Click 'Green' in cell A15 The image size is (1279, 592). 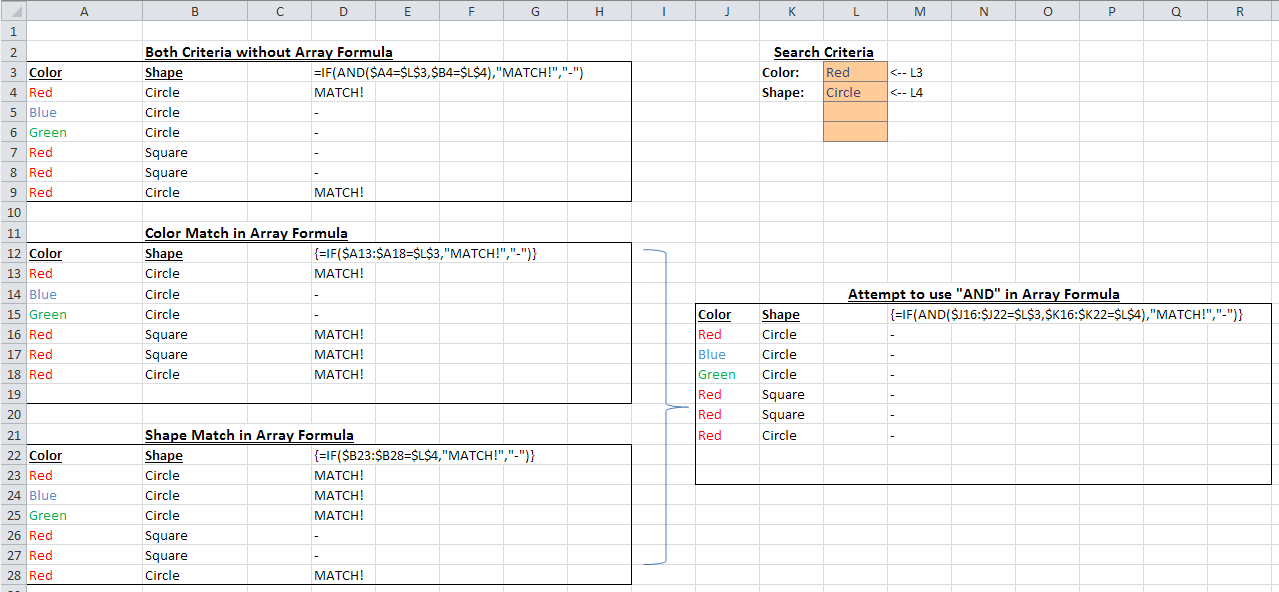click(x=48, y=314)
